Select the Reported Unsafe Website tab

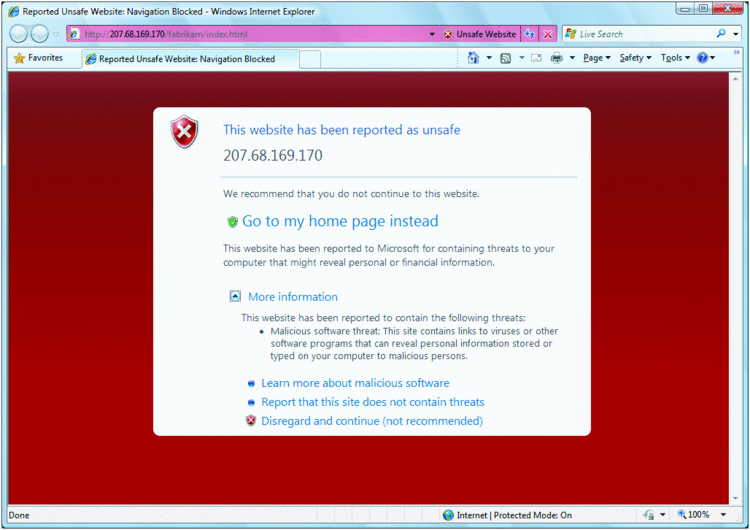pos(191,59)
